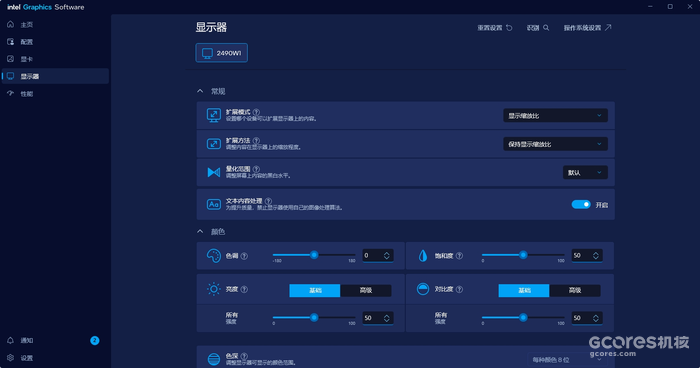The image size is (700, 368).
Task: Click the sun icon of the 亮度 row
Action: [214, 289]
